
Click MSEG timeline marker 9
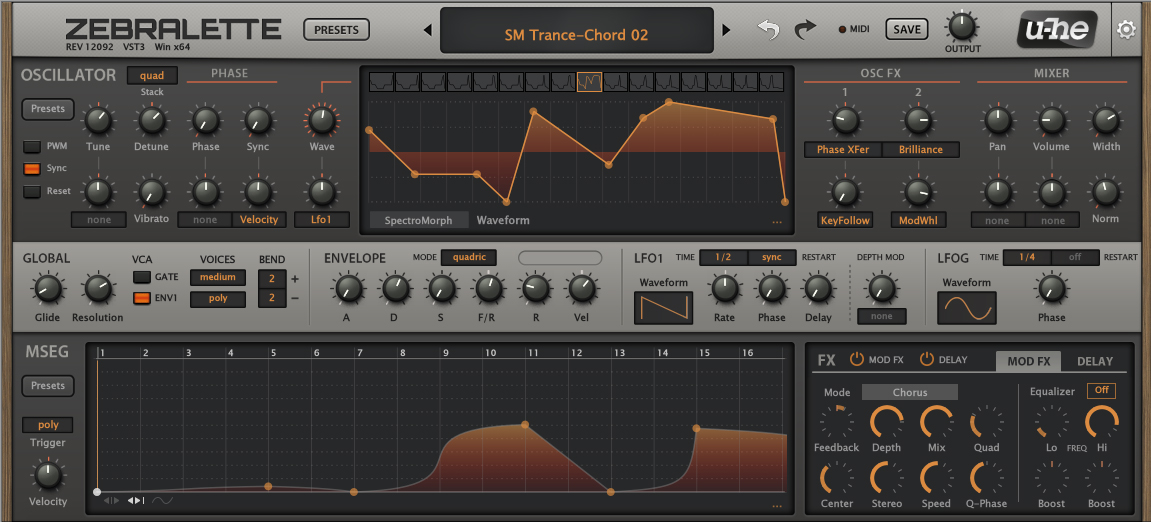point(445,353)
